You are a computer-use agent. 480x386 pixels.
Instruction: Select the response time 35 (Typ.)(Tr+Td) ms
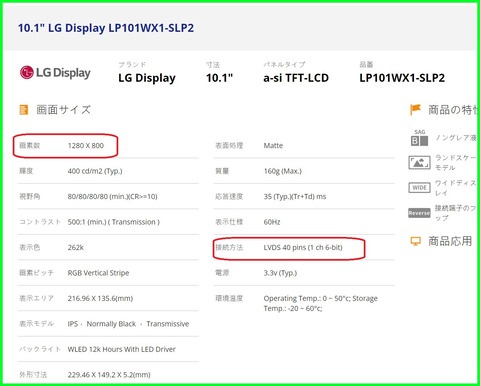pos(295,197)
